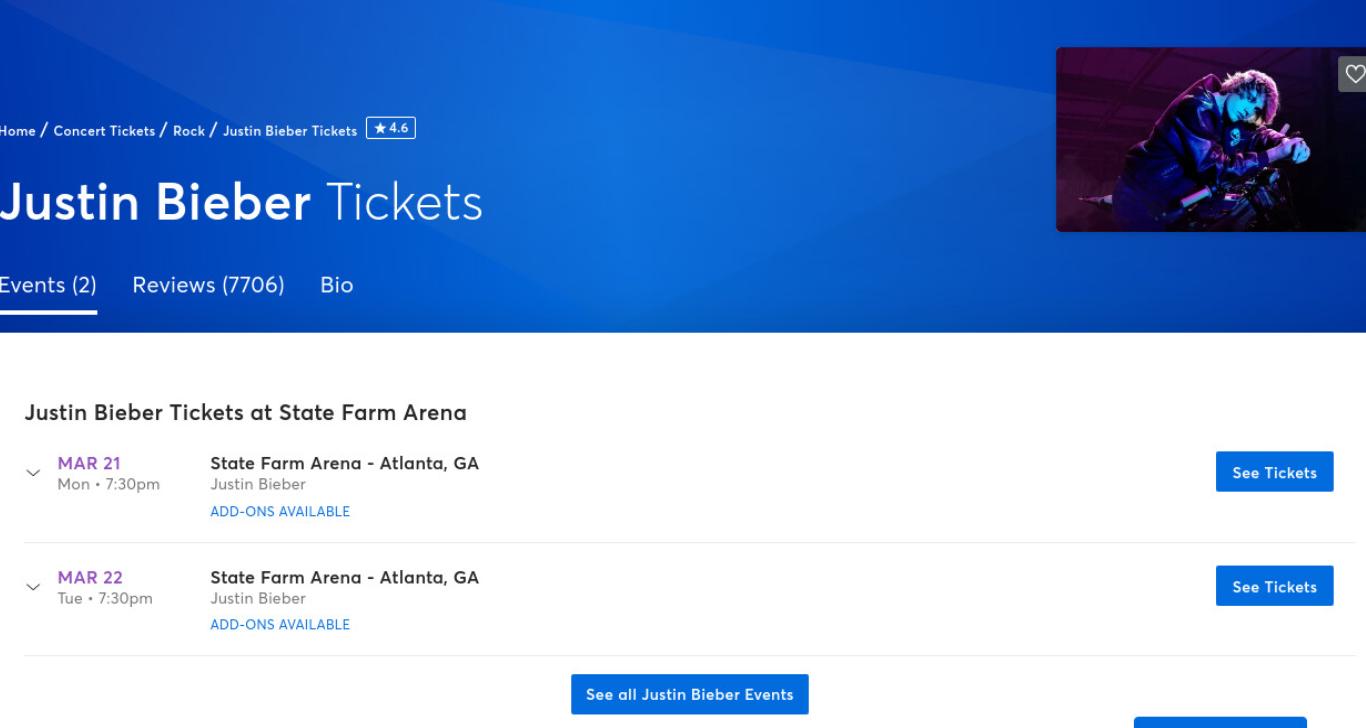The width and height of the screenshot is (1366, 728).
Task: See Tickets for the MAR 22 show
Action: [x=1274, y=586]
